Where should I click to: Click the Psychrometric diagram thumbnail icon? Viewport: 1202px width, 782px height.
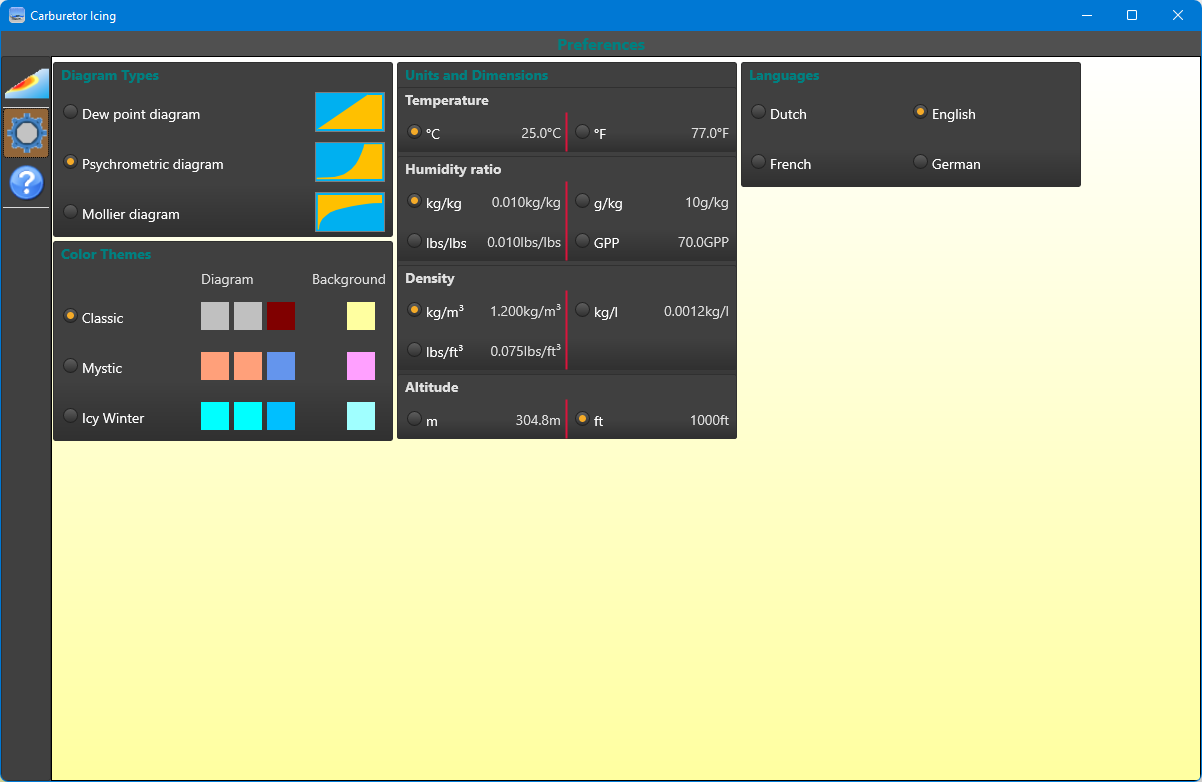tap(350, 162)
